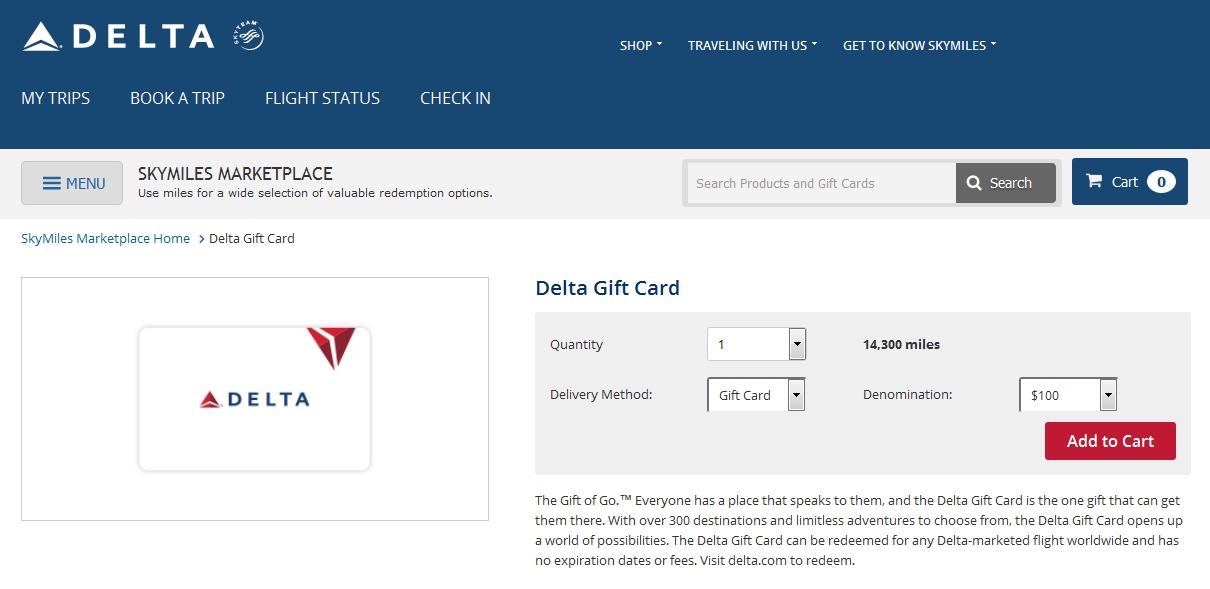
Task: Open the Book a Trip tab
Action: click(x=177, y=98)
